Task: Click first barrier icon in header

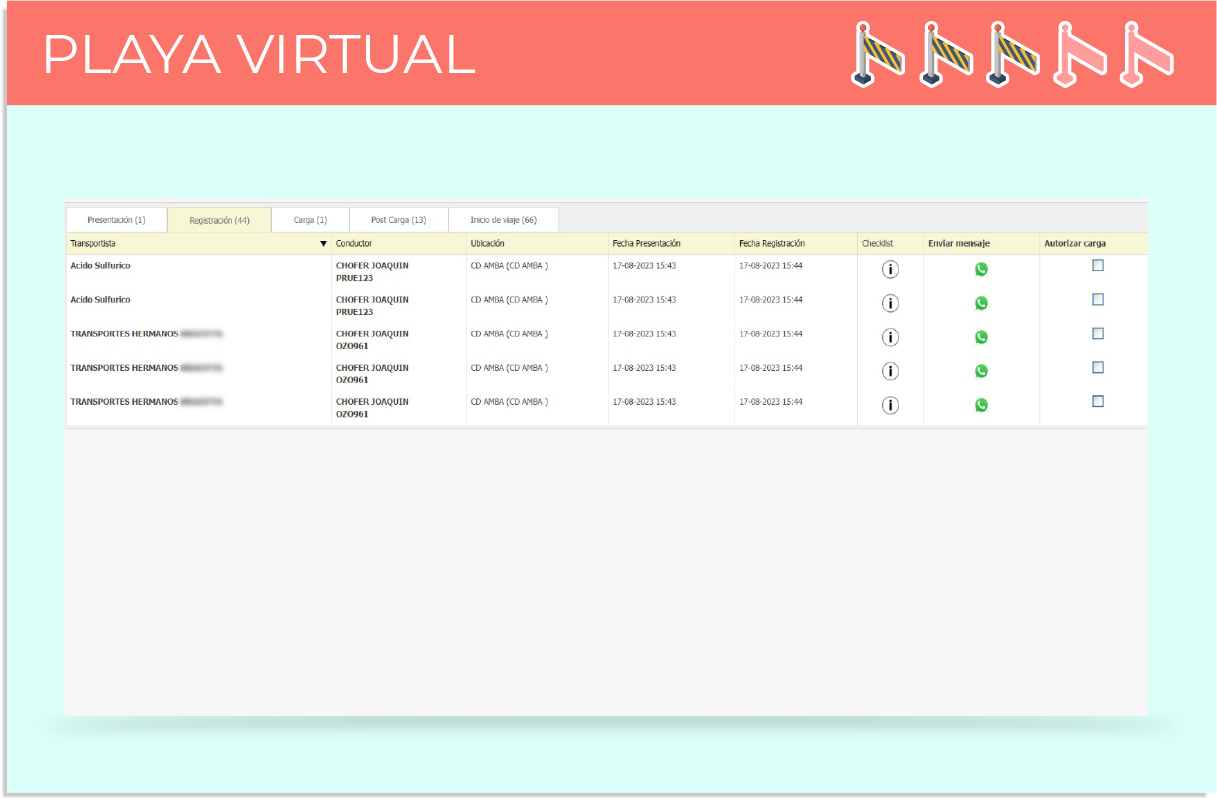Action: [877, 53]
